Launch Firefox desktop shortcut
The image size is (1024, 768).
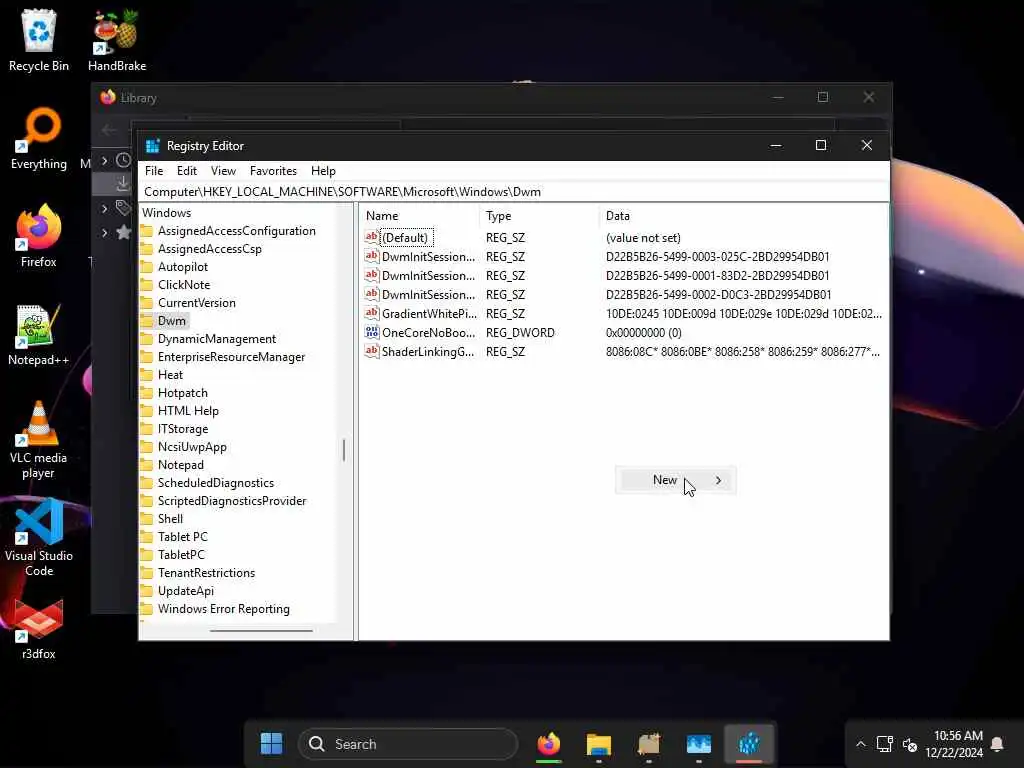click(39, 236)
